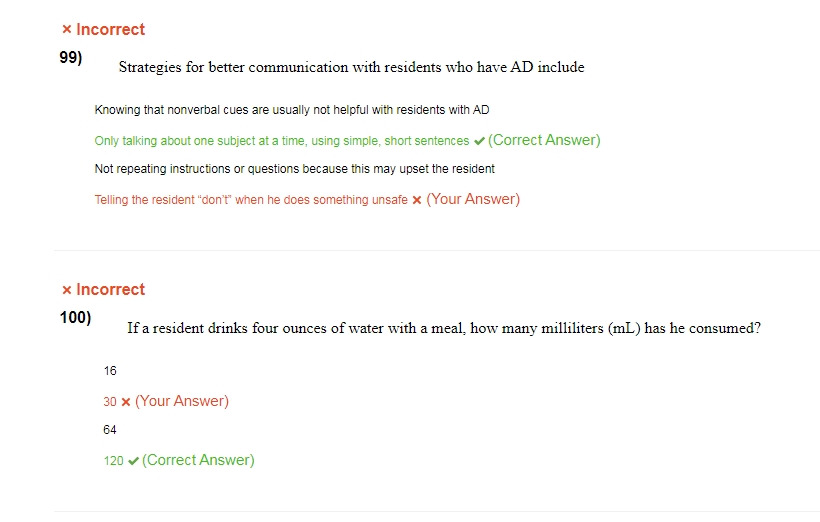
Task: Click the question 100 number label
Action: [x=75, y=317]
